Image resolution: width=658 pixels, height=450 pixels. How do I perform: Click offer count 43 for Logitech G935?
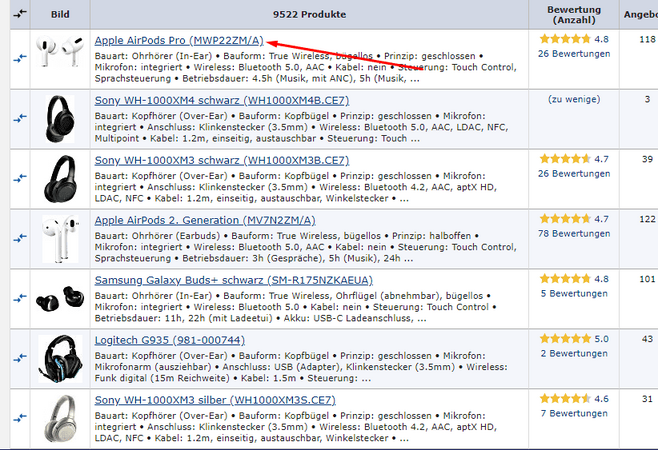[647, 339]
